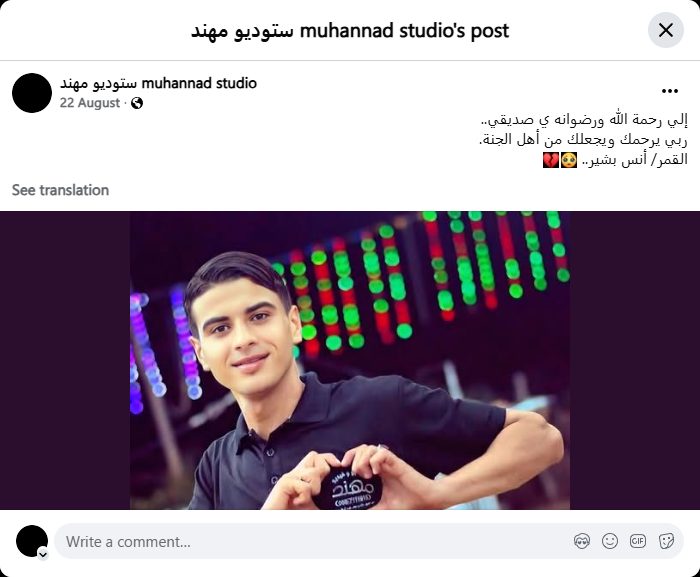700x577 pixels.
Task: Open the GIF picker in comment box
Action: (x=638, y=541)
